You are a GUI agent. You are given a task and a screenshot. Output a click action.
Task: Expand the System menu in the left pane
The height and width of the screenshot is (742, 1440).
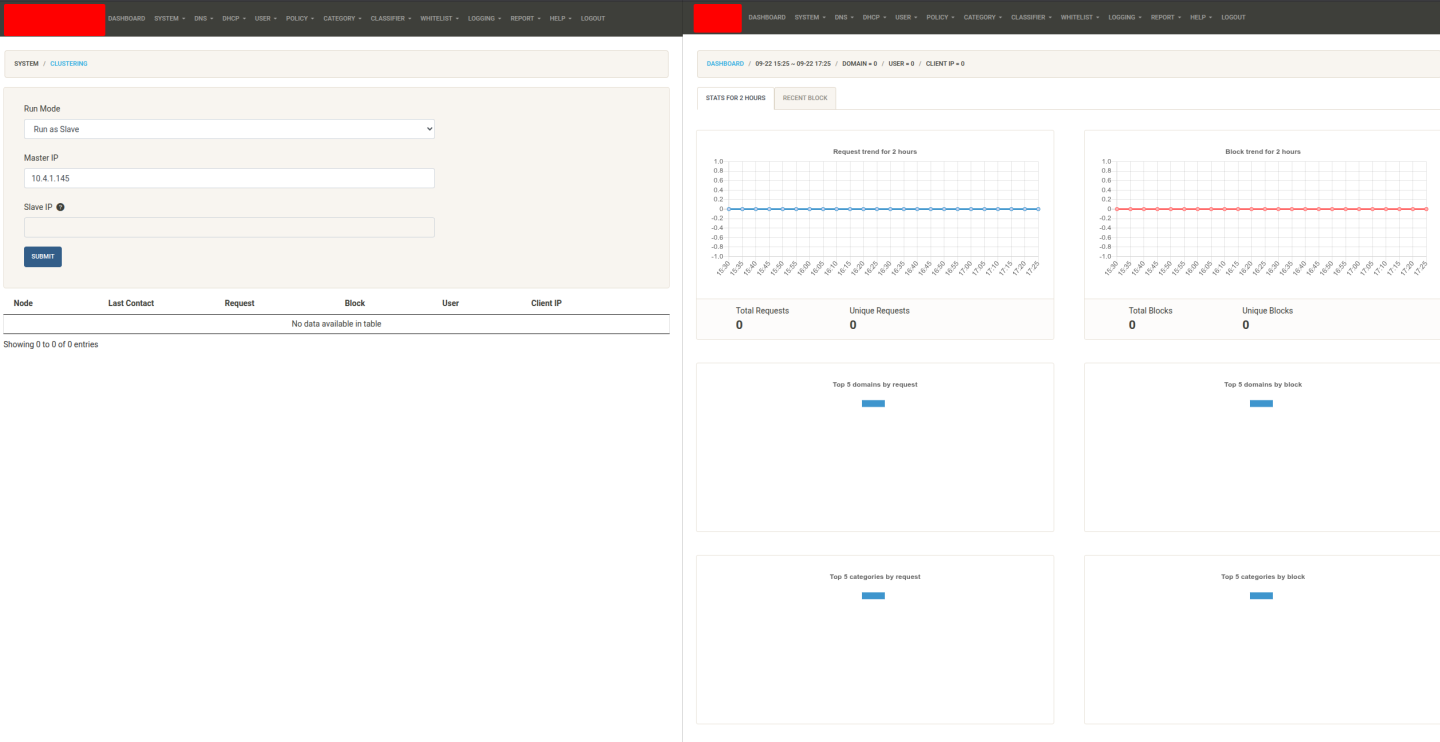click(169, 18)
